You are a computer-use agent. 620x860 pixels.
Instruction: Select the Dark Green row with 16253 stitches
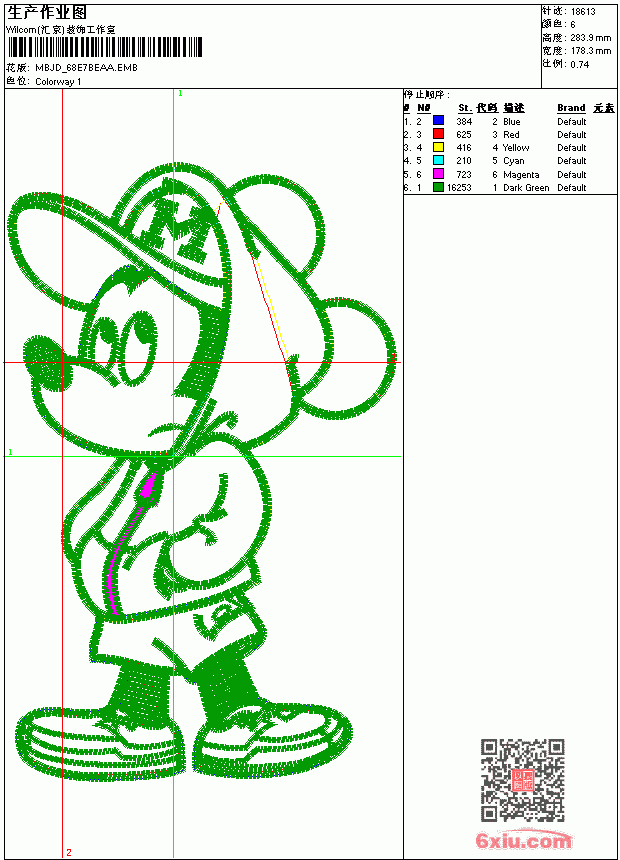point(510,187)
